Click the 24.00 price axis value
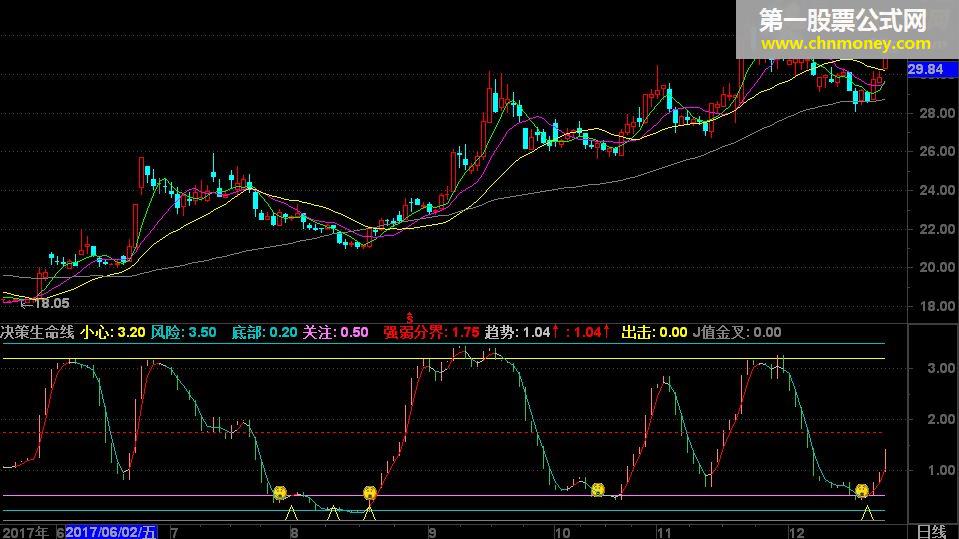Screen dimensions: 959x539 [x=936, y=190]
